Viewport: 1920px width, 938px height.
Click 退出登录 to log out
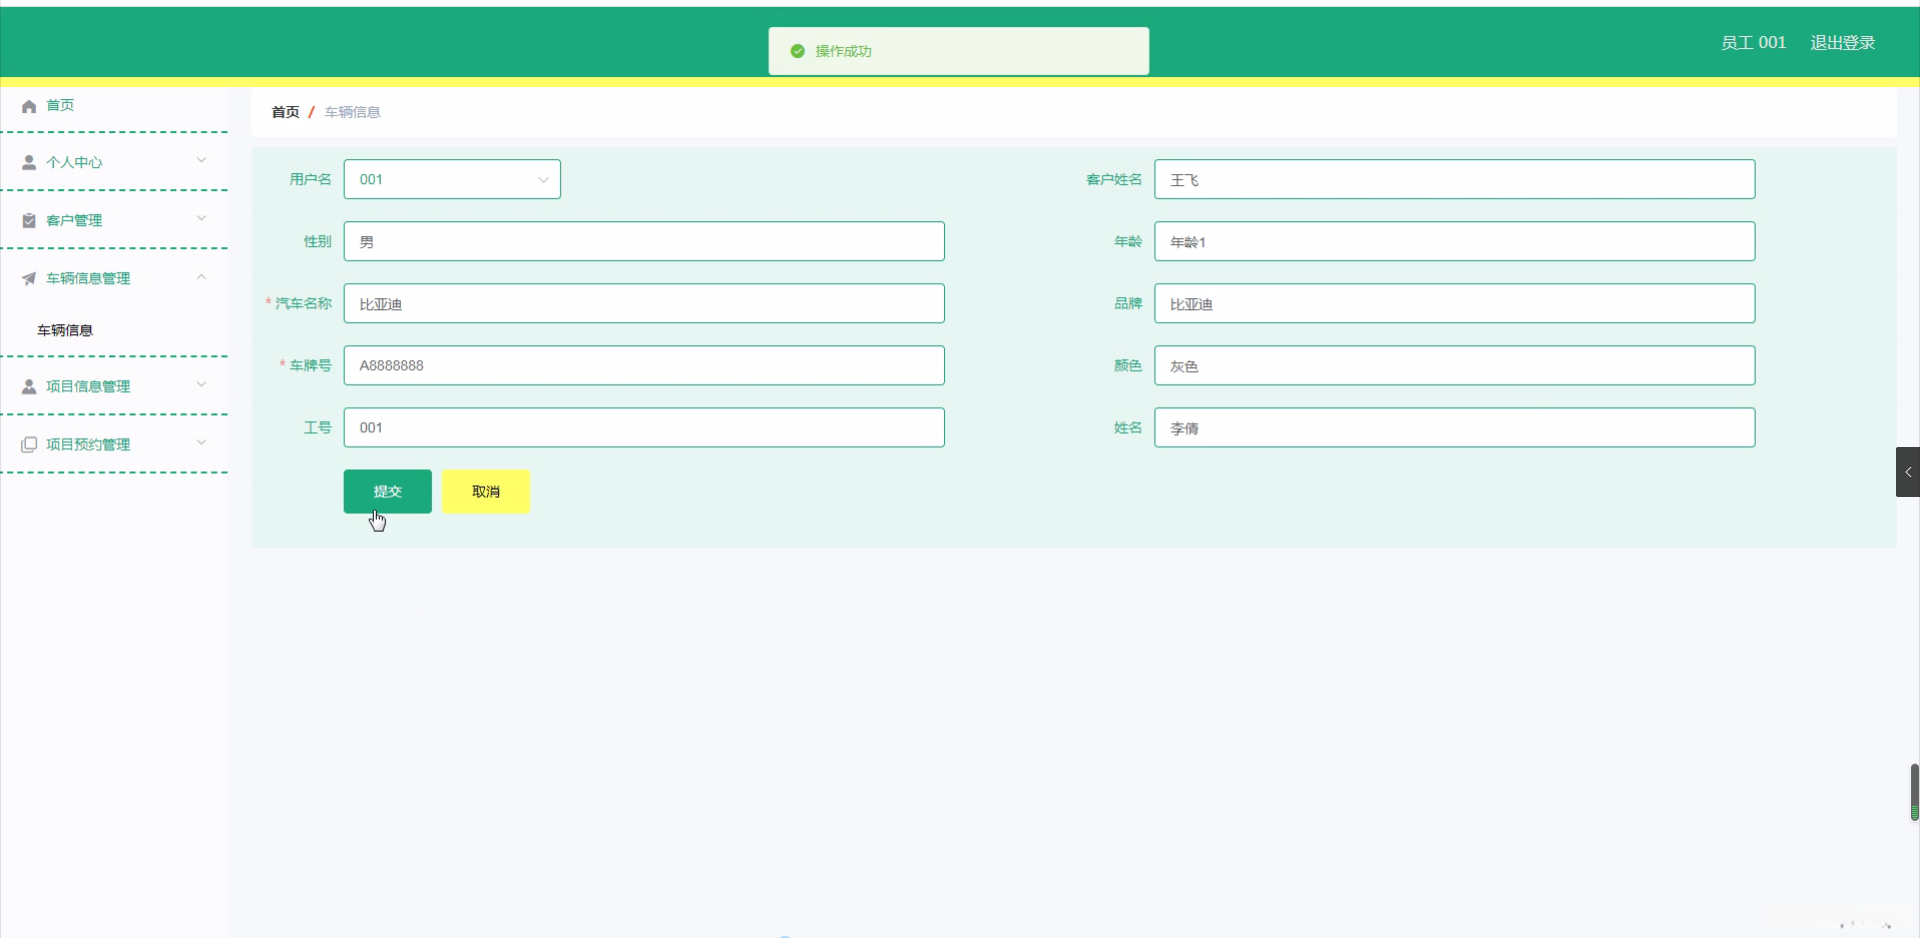1842,42
